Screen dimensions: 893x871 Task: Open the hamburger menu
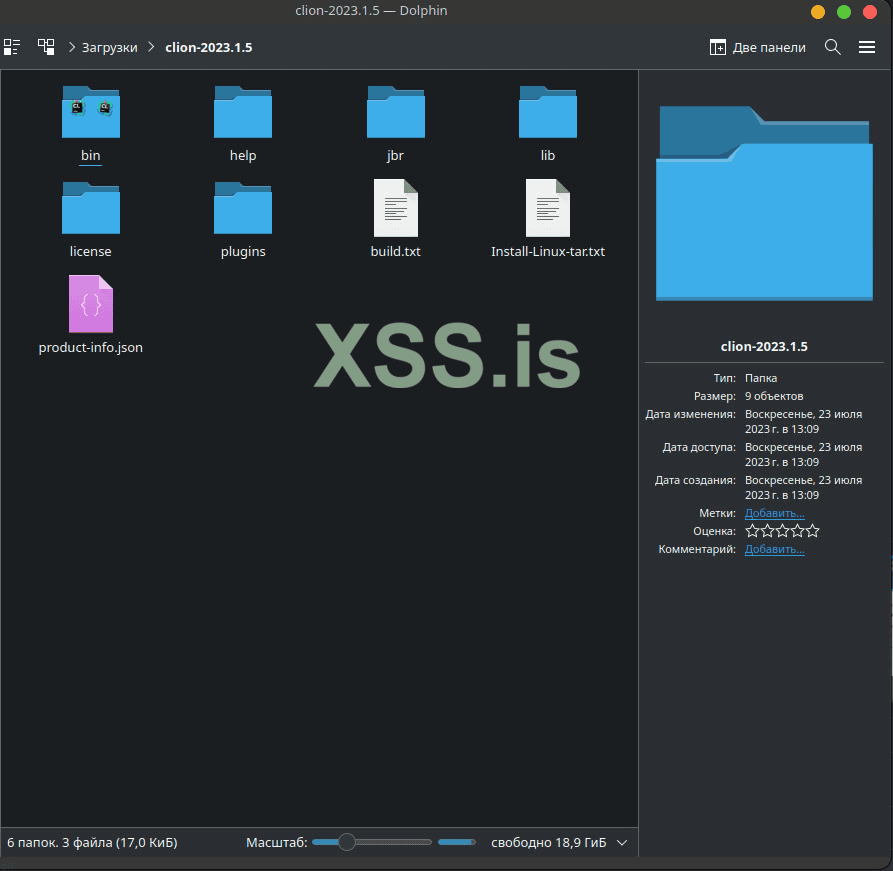click(867, 47)
